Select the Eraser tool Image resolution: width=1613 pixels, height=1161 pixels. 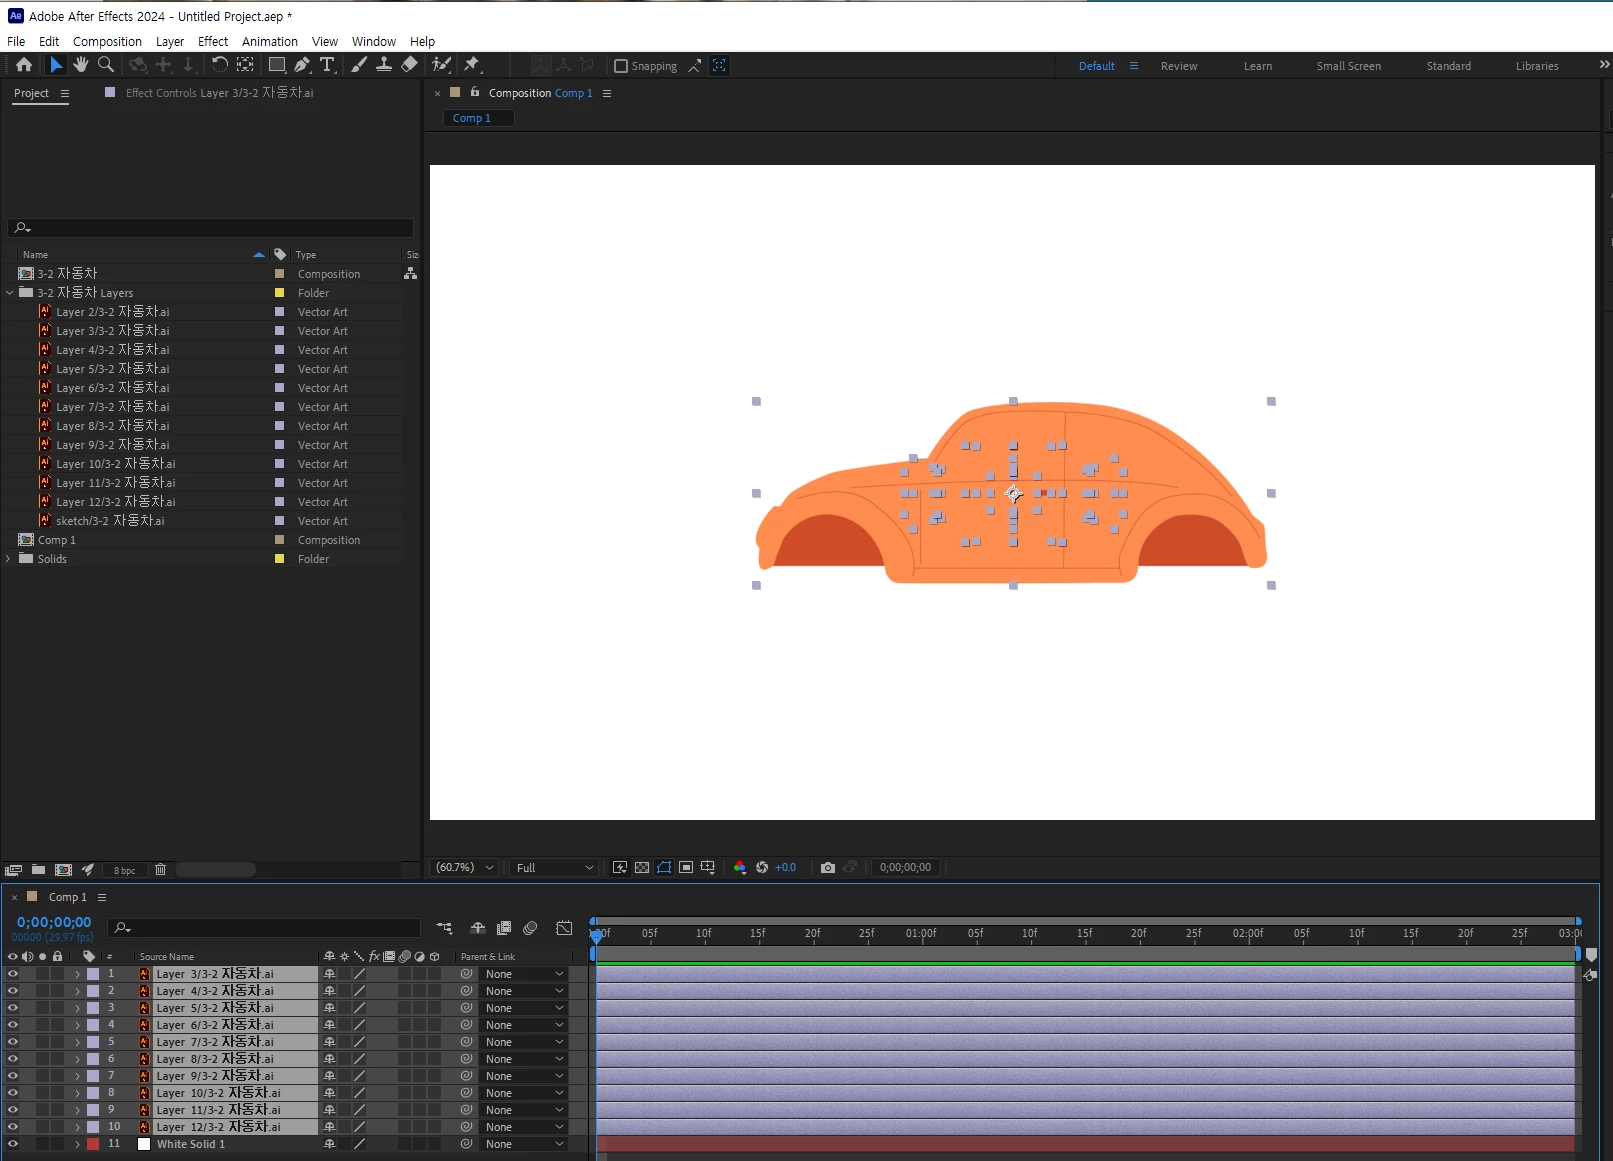[x=409, y=65]
